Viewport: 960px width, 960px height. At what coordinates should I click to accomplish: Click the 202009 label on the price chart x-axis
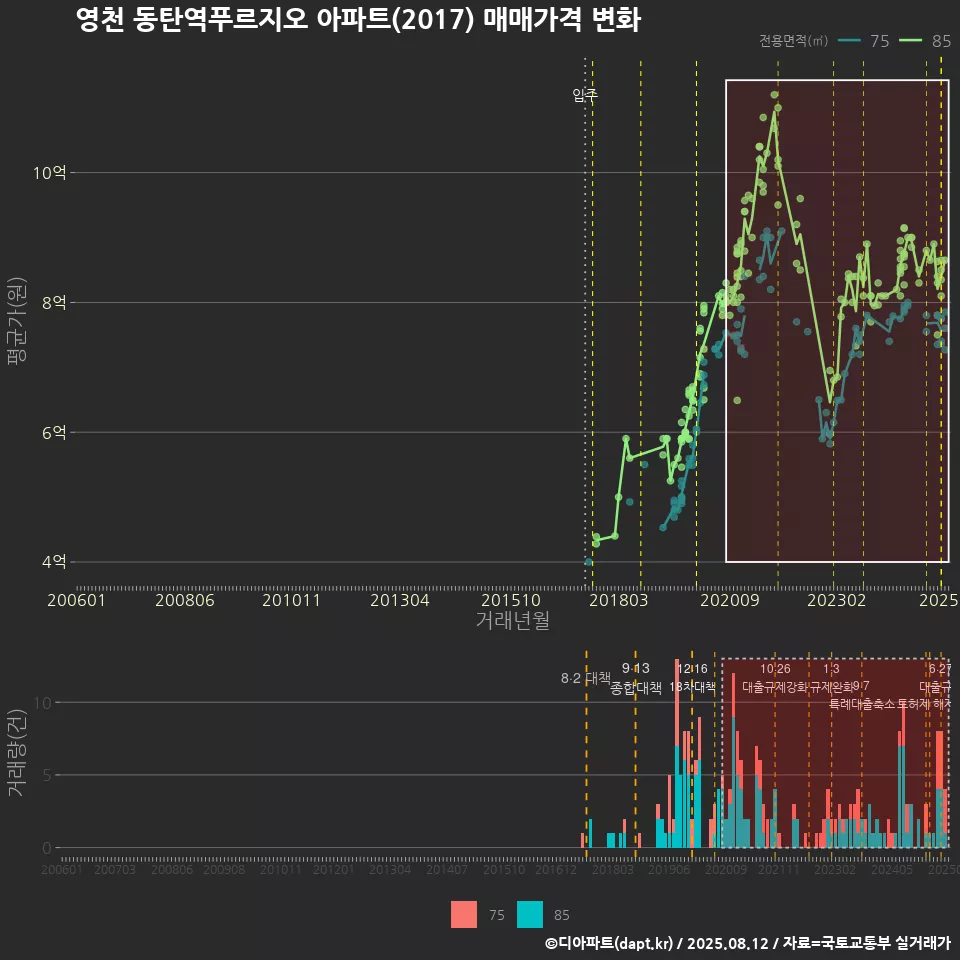pos(730,600)
